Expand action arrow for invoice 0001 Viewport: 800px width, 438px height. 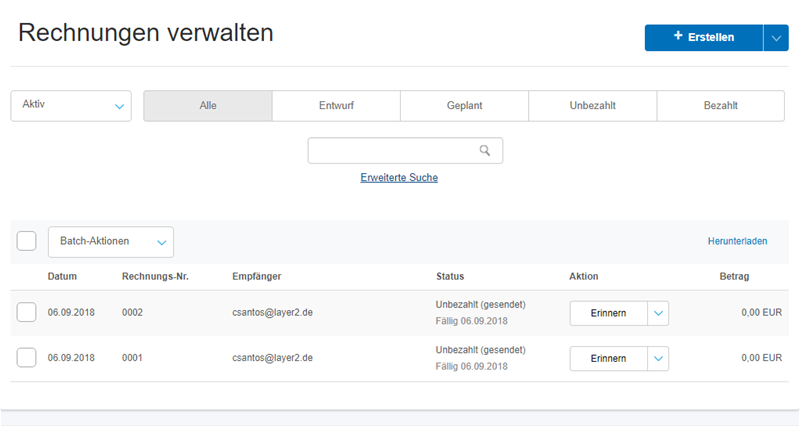pyautogui.click(x=658, y=358)
